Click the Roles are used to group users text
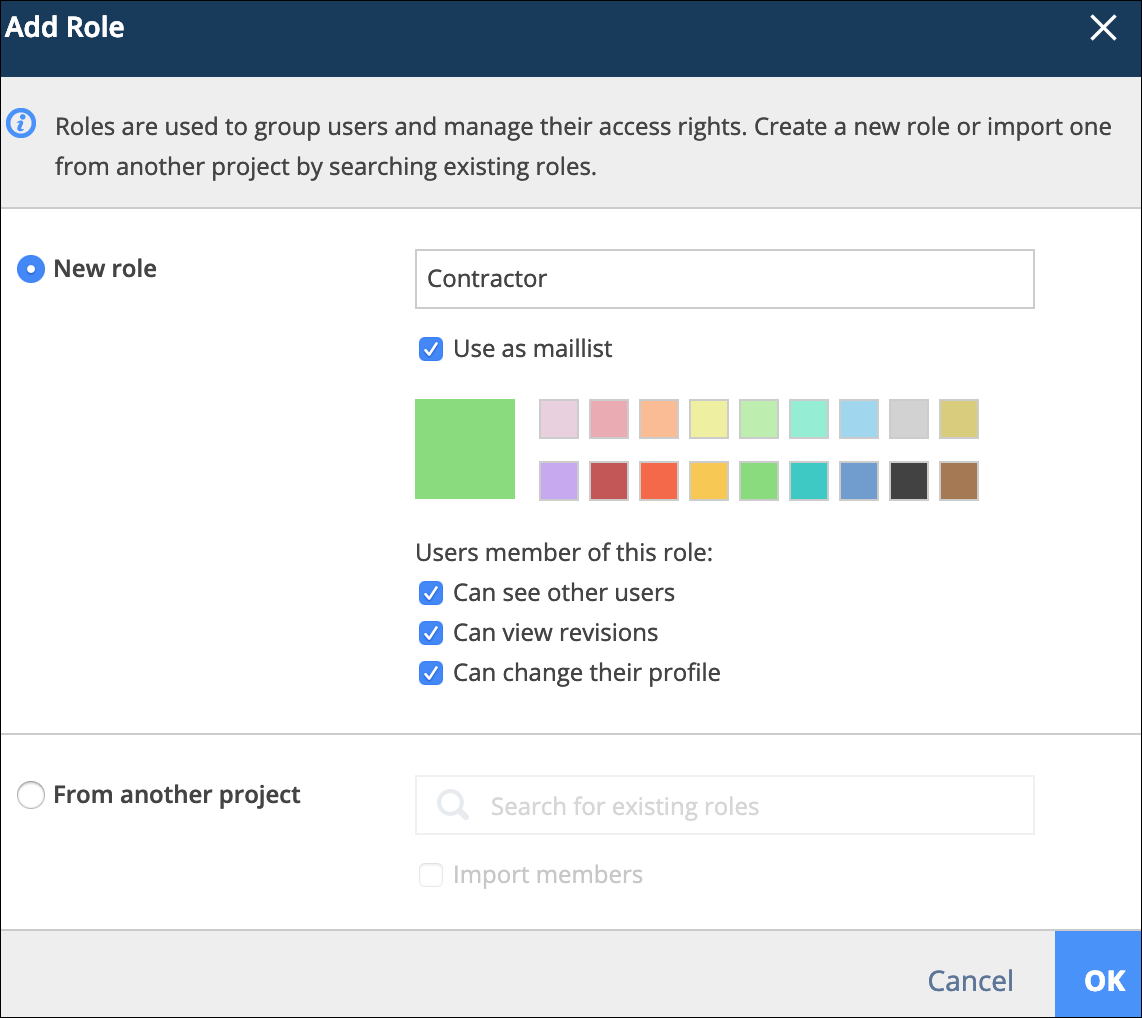 [x=583, y=146]
